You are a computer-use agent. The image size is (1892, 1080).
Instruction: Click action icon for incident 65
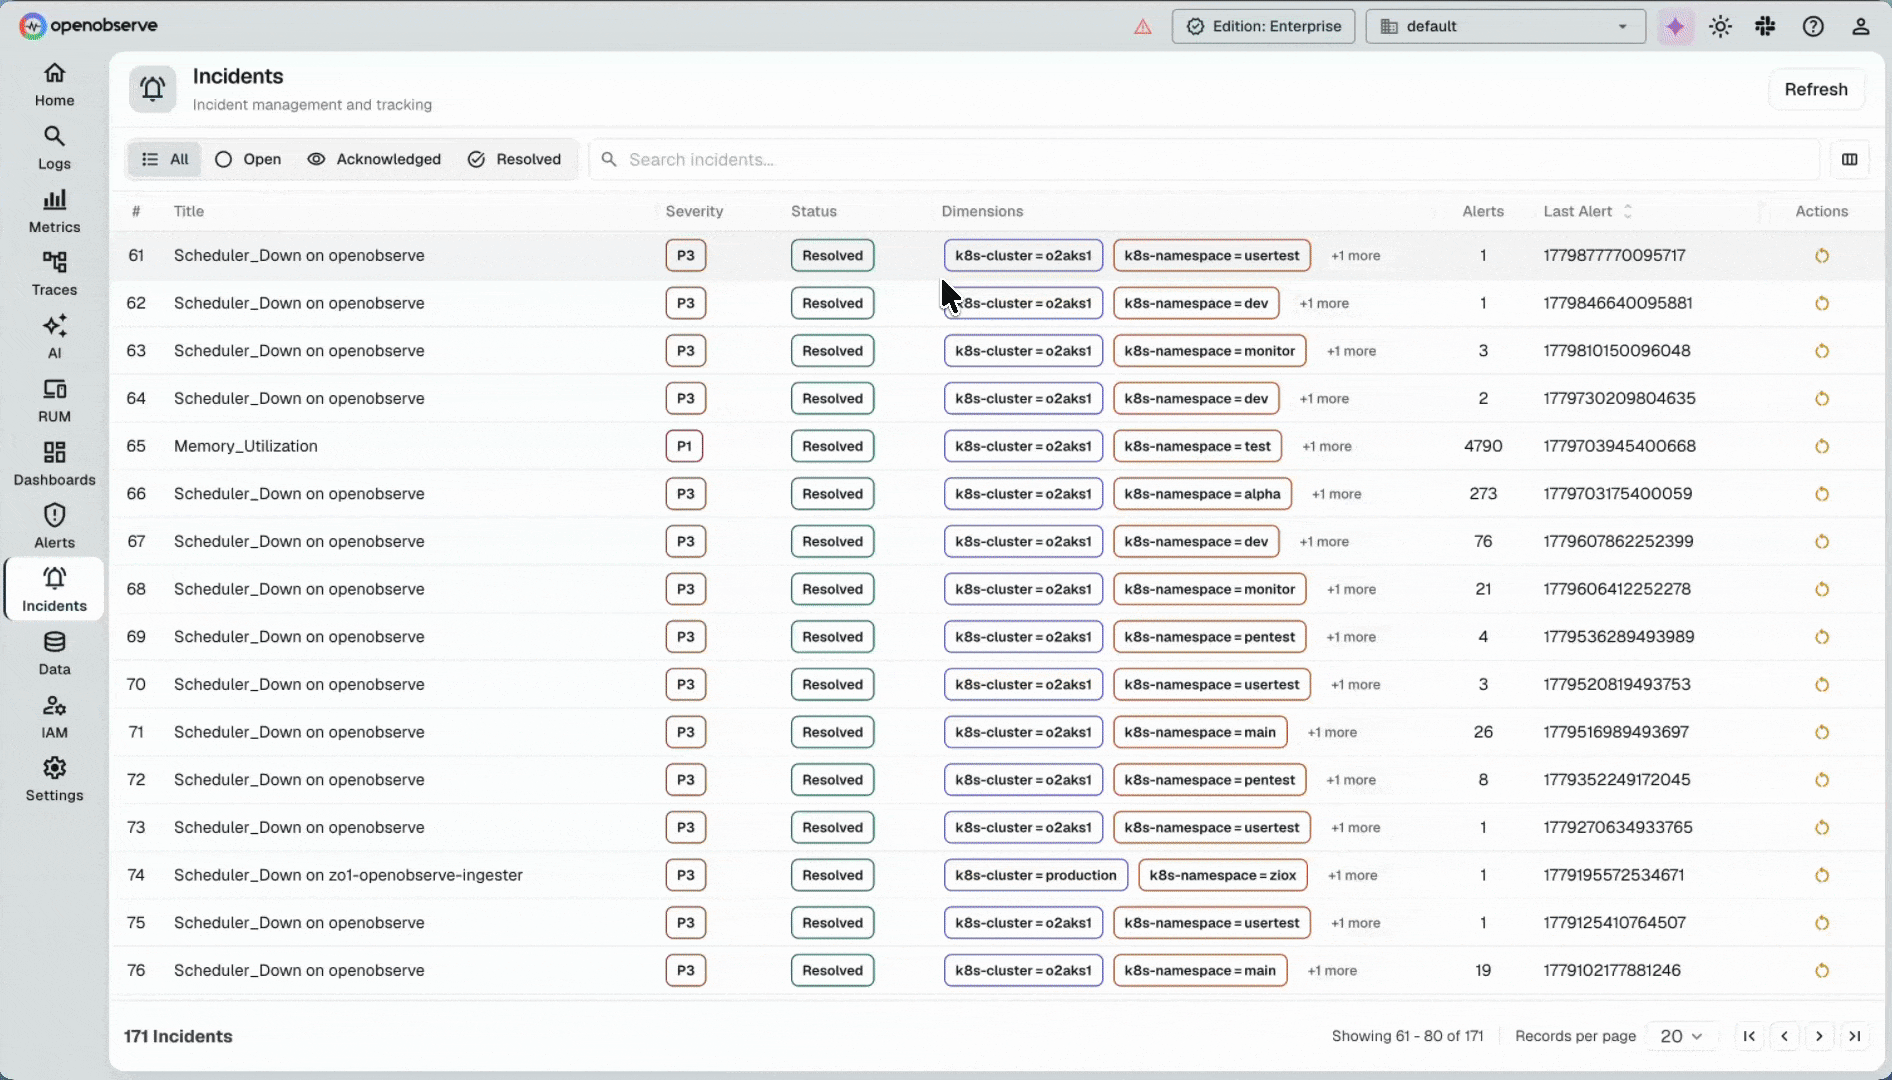pos(1821,446)
